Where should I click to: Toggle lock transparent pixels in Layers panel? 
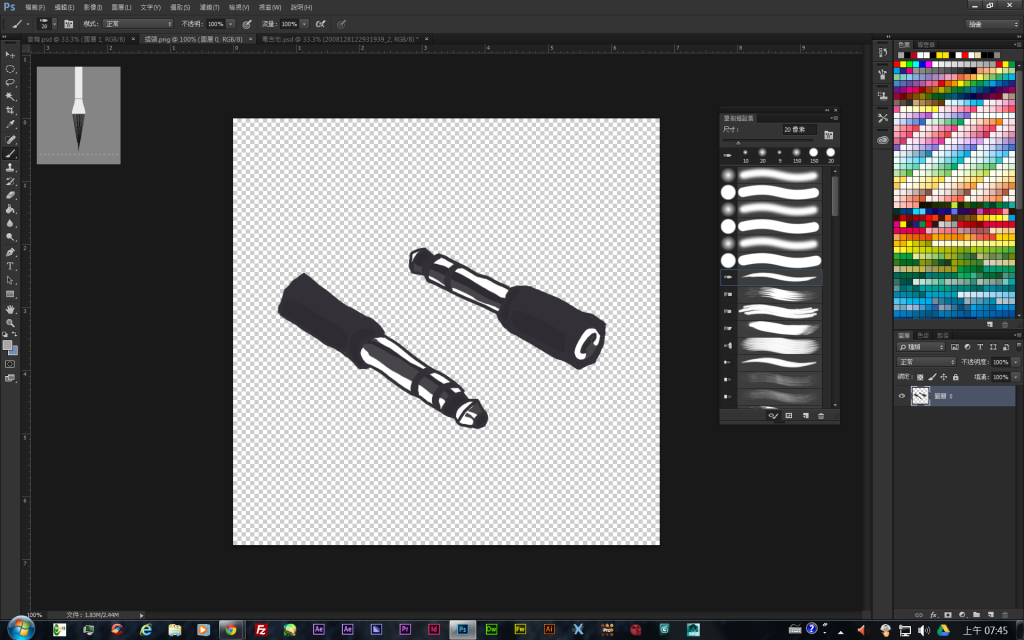pos(921,377)
